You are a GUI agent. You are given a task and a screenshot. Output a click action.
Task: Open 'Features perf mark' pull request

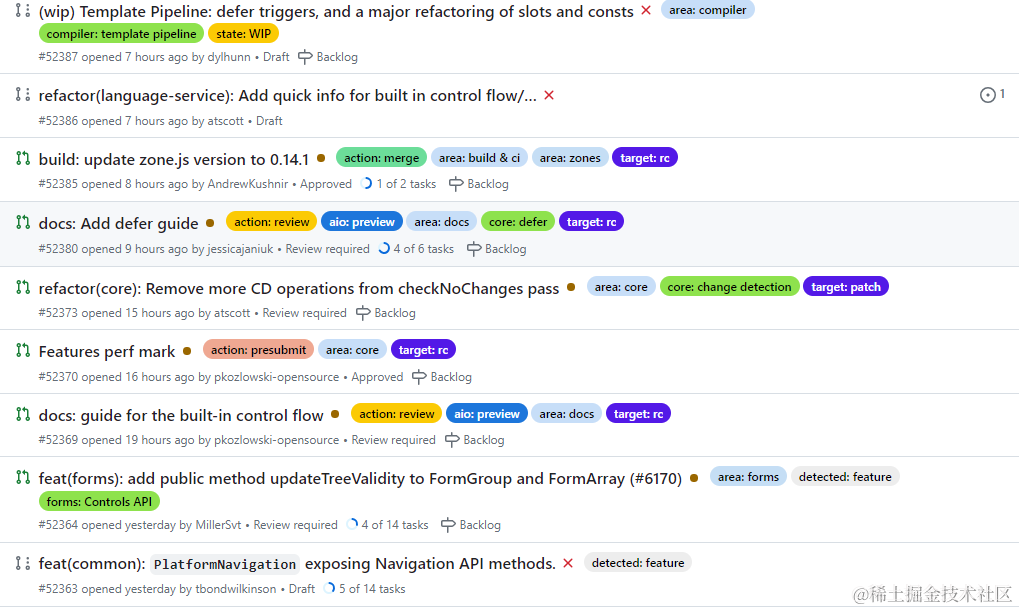tap(107, 352)
